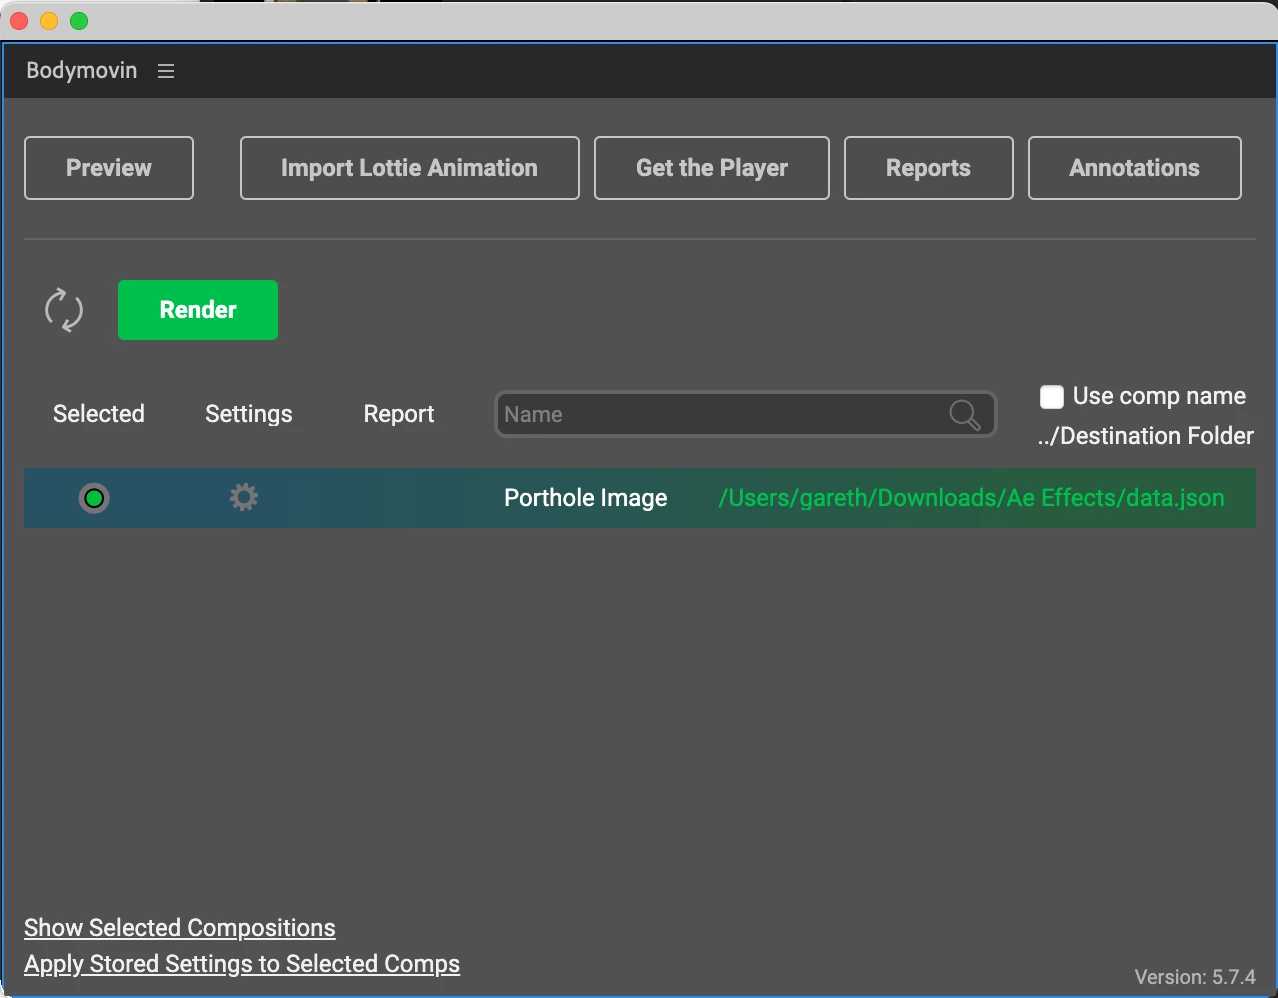Click the Version: 5.7.4 text
1278x998 pixels.
point(1195,977)
